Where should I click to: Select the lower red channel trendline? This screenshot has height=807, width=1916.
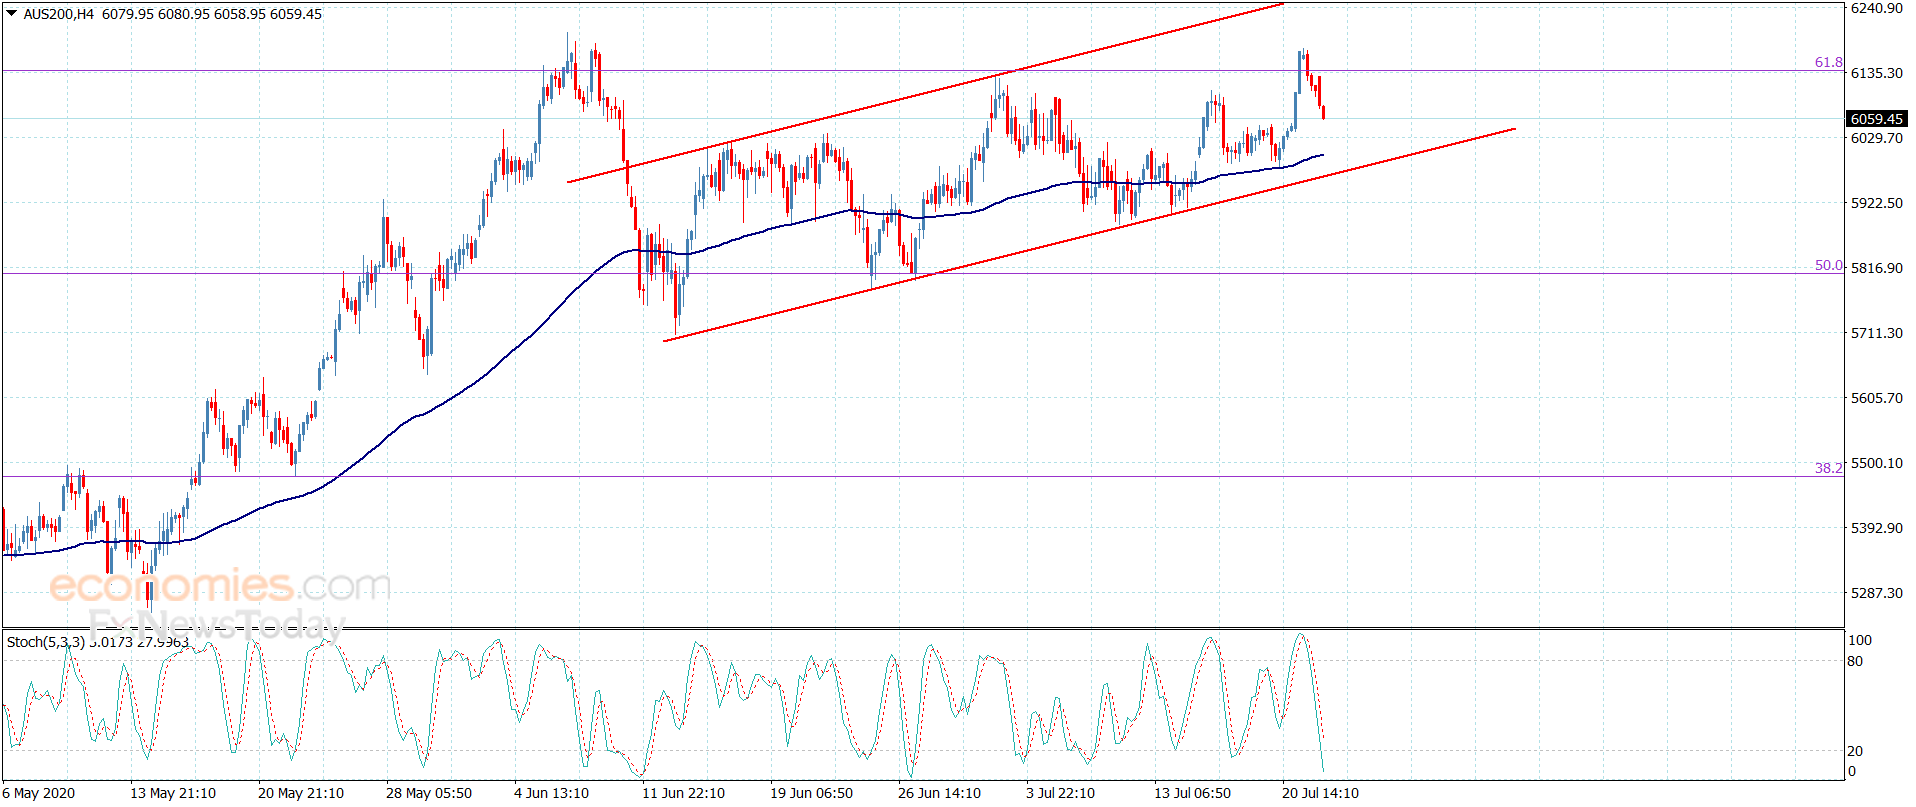point(1089,235)
